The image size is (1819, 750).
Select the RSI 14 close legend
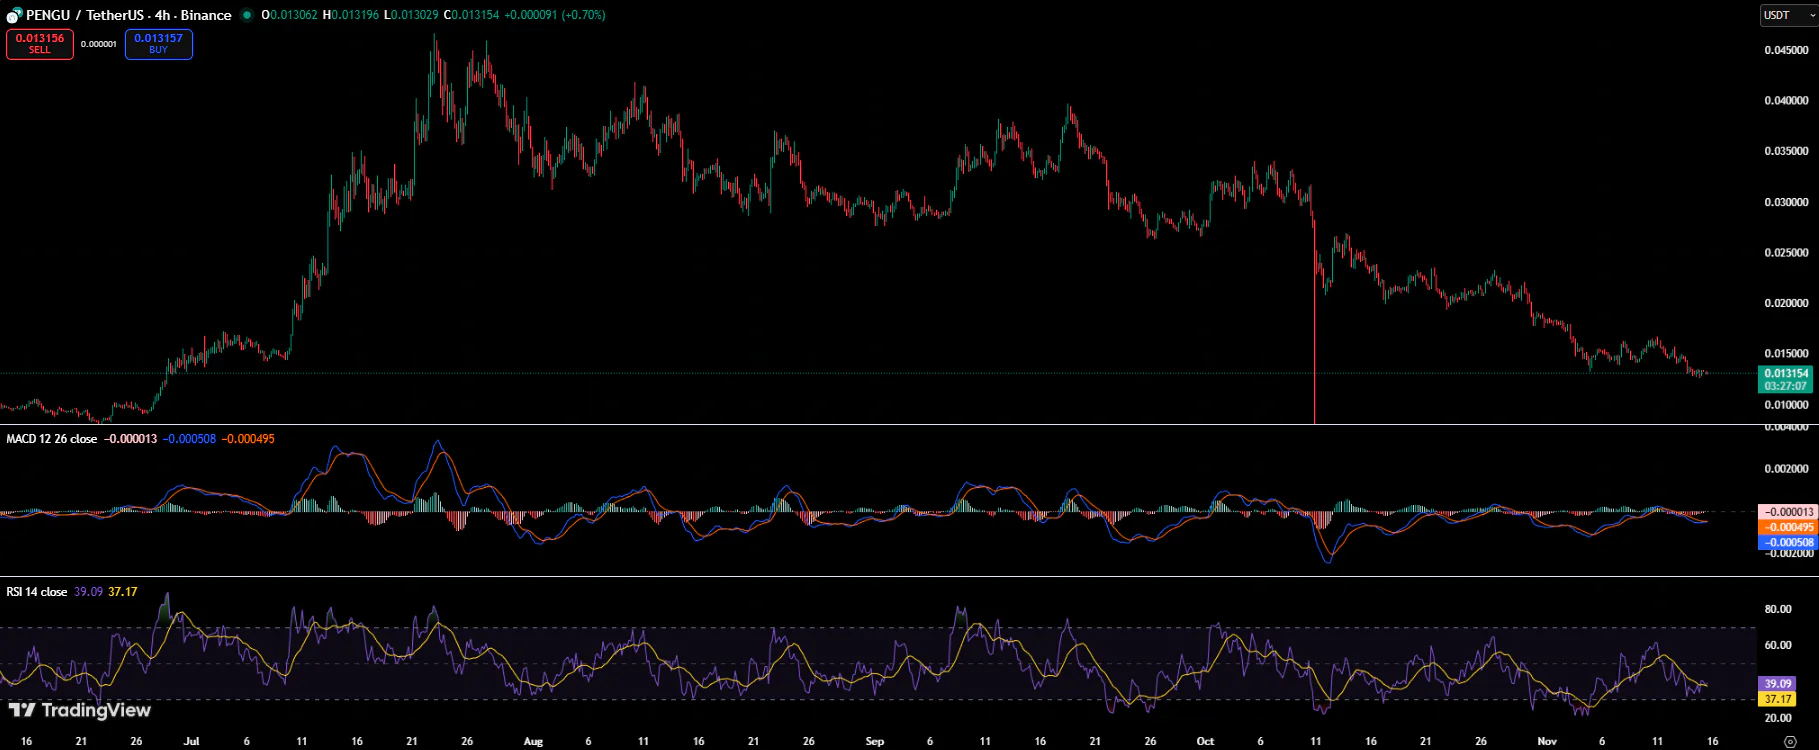coord(37,592)
